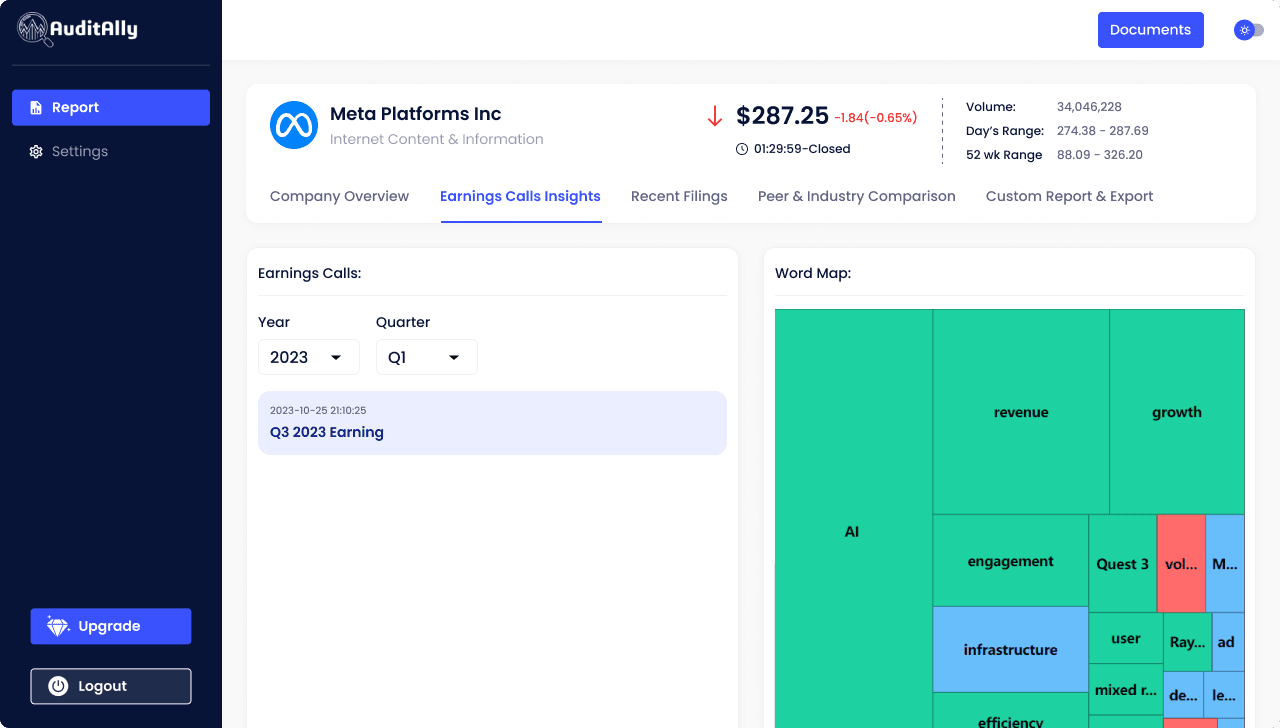Select the AI block in word map
This screenshot has width=1280, height=728.
pyautogui.click(x=854, y=518)
